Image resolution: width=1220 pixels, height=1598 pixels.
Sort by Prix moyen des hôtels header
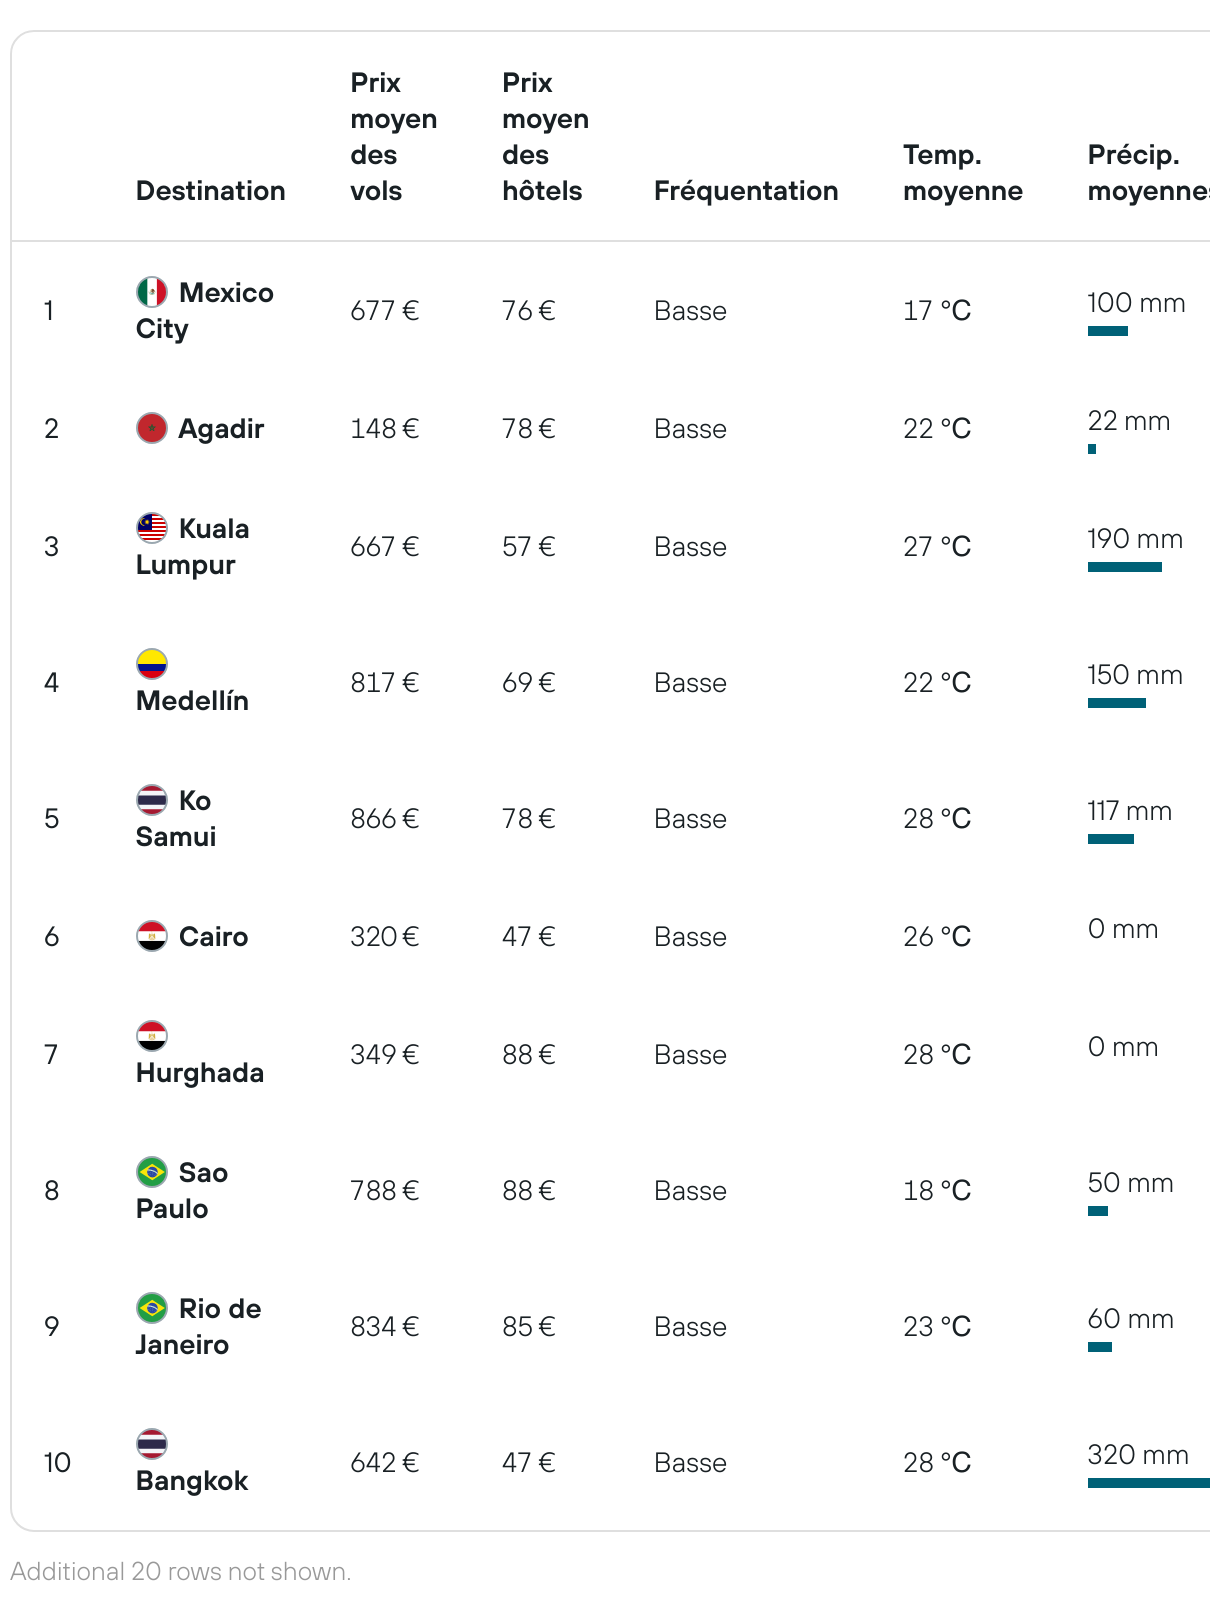(x=546, y=137)
